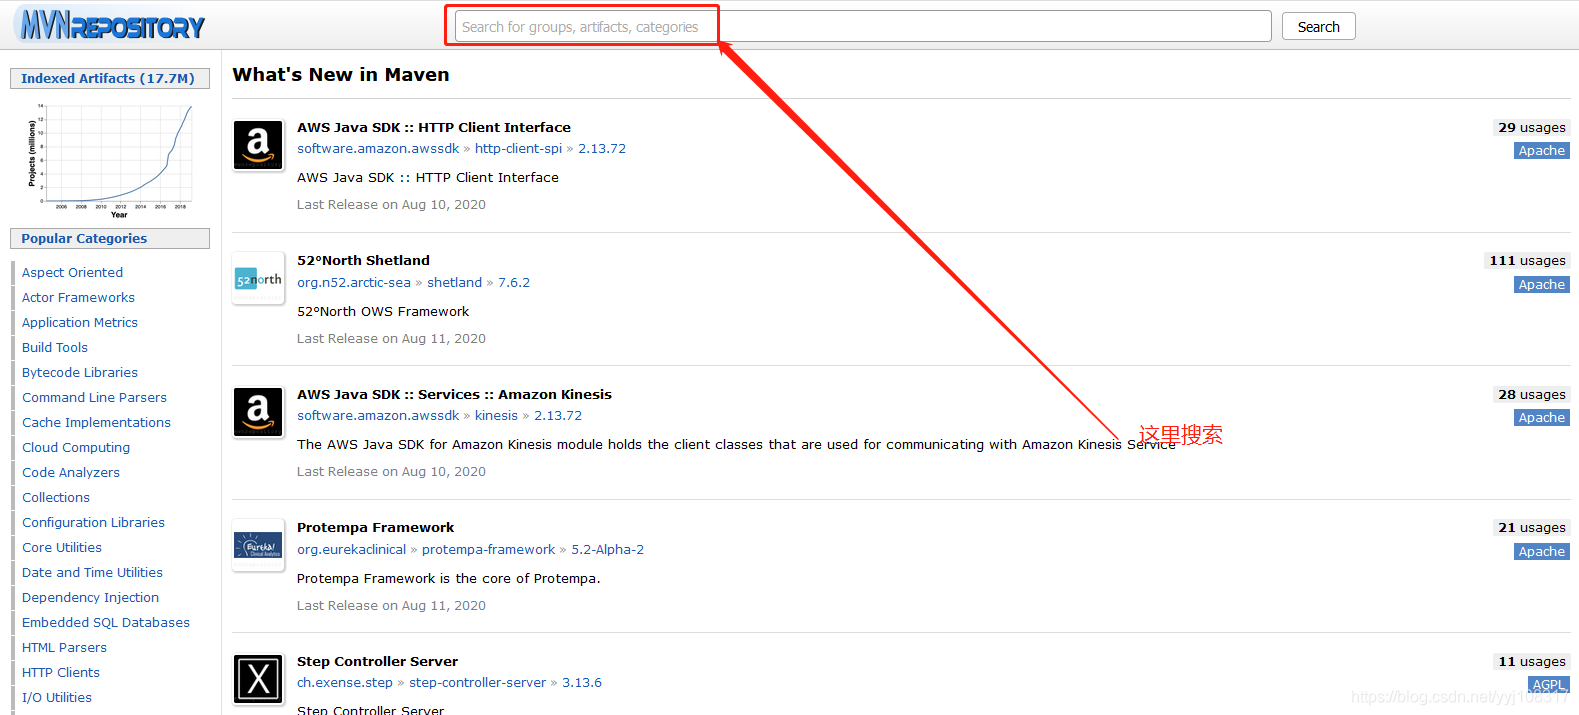
Task: Open the Step Controller Server title
Action: pyautogui.click(x=377, y=661)
